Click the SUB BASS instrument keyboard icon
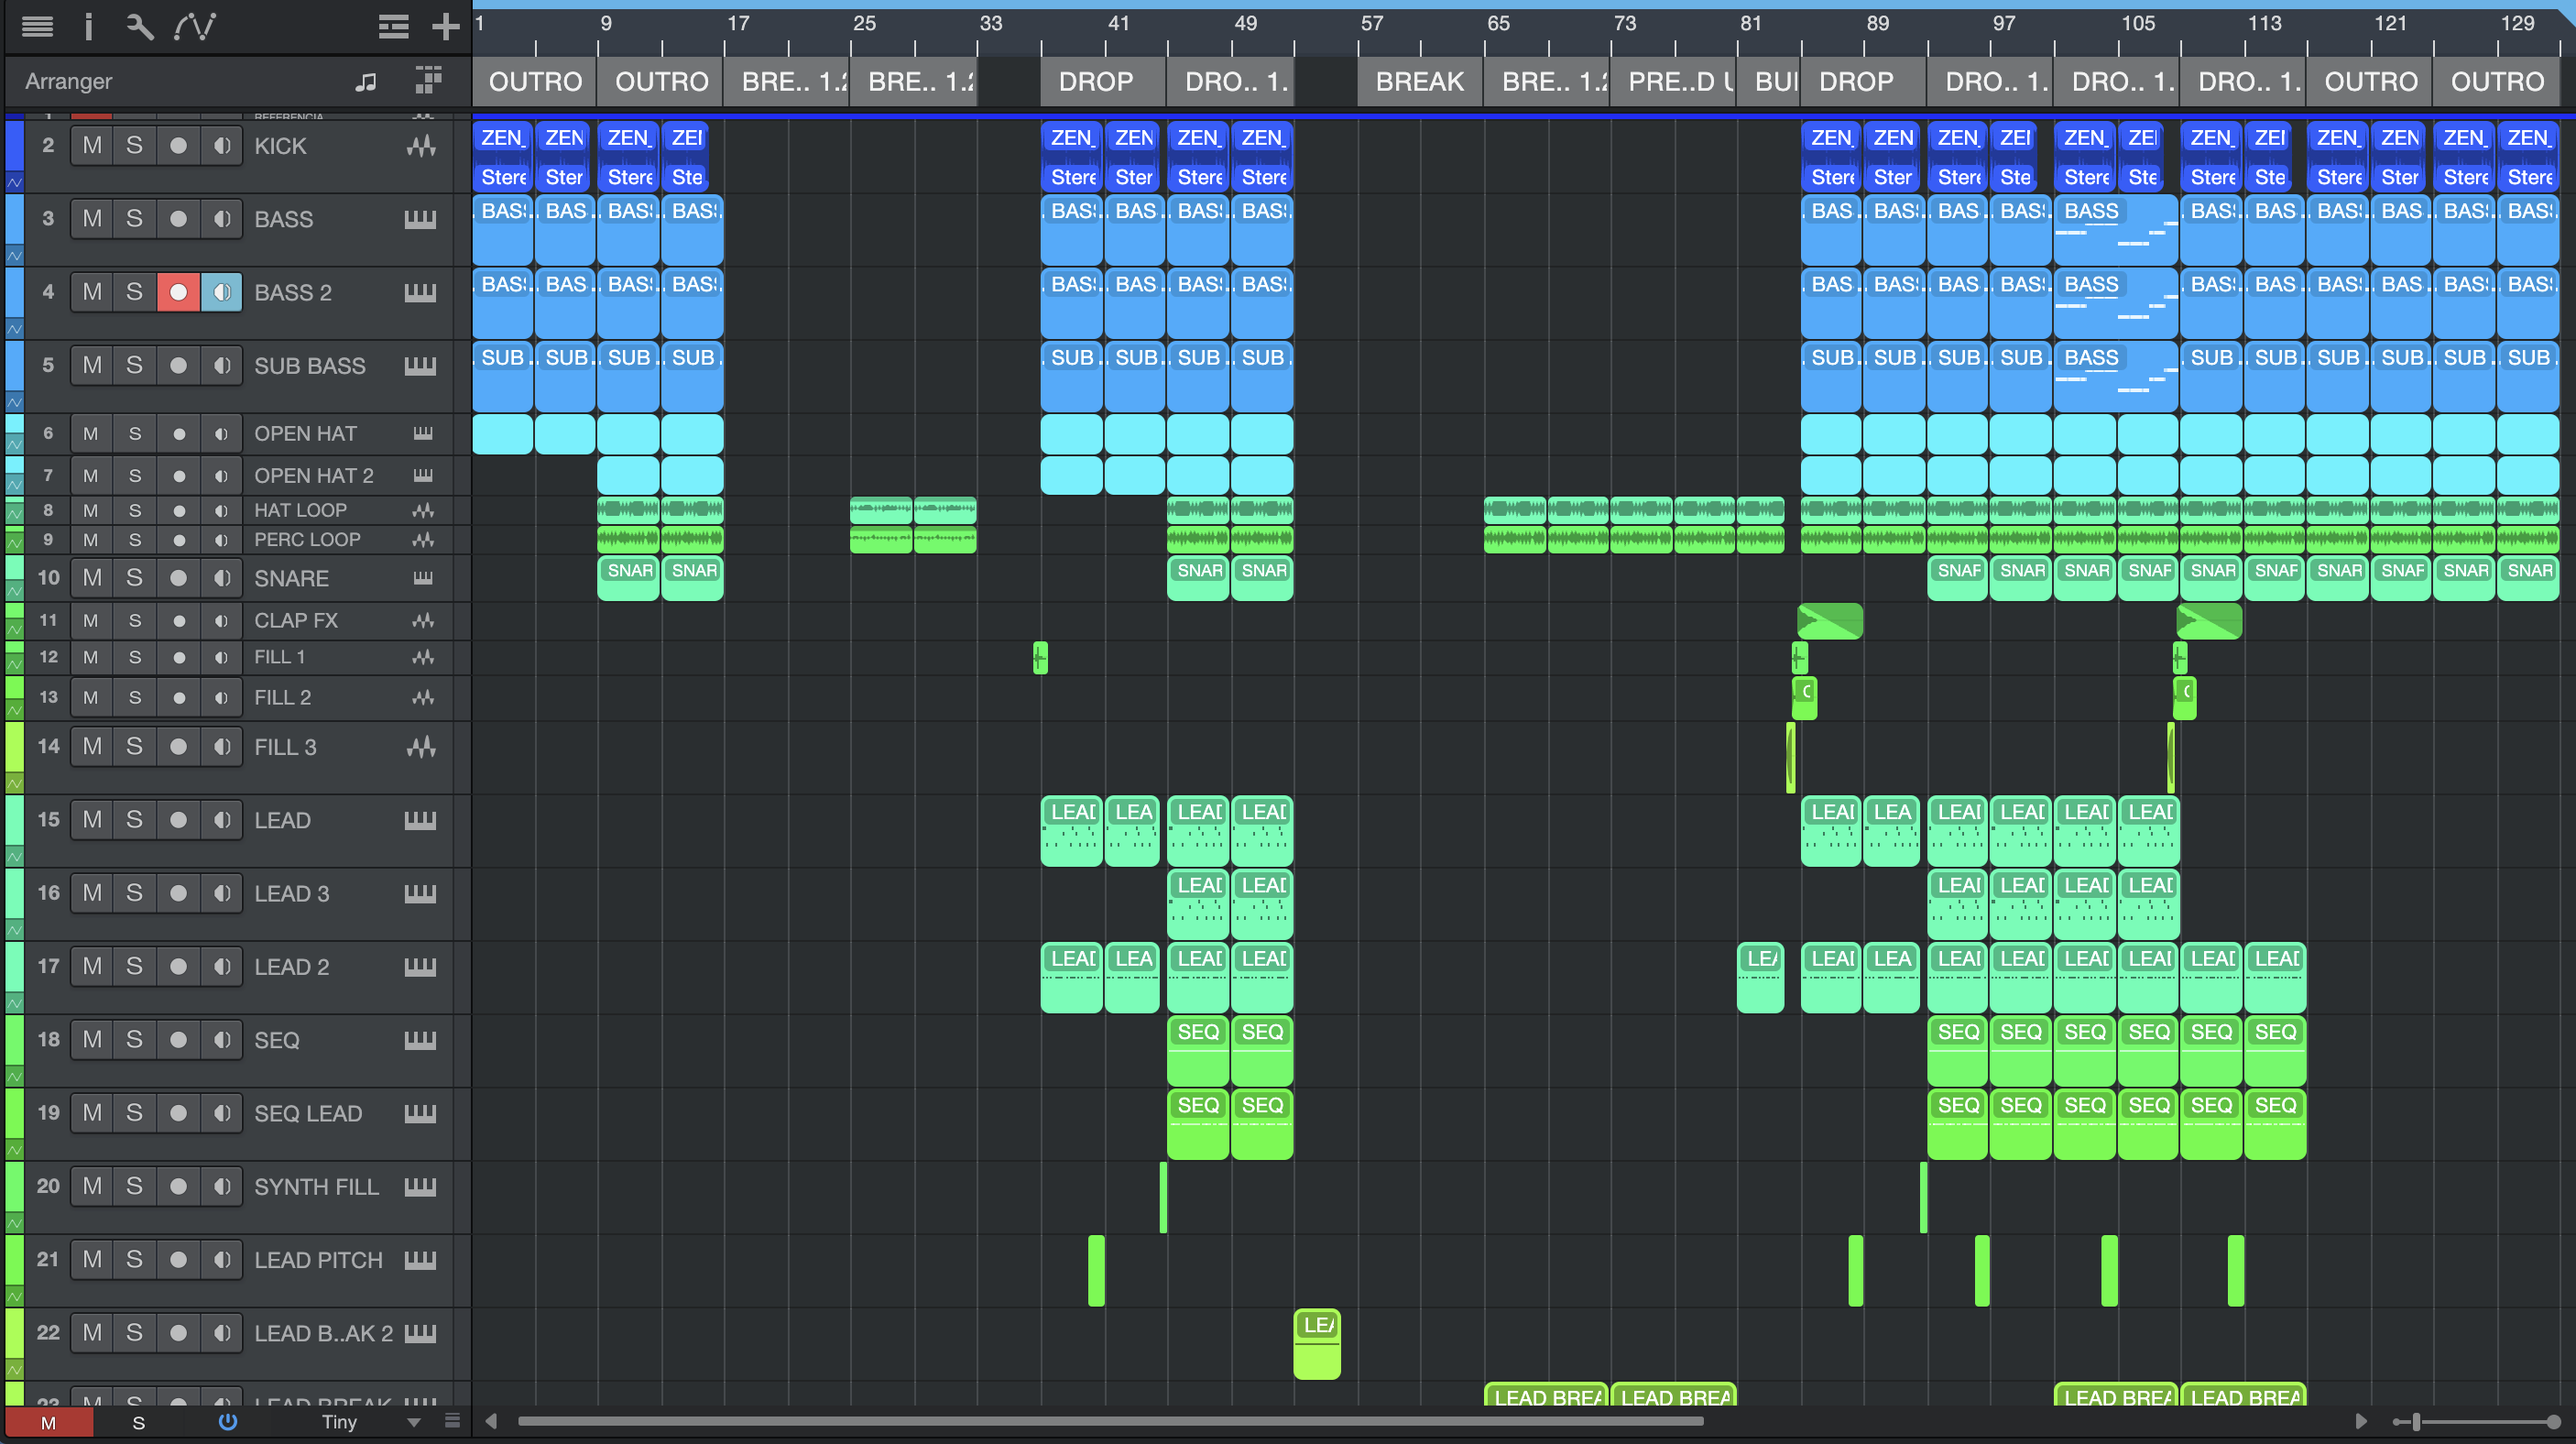The width and height of the screenshot is (2576, 1444). pos(420,365)
